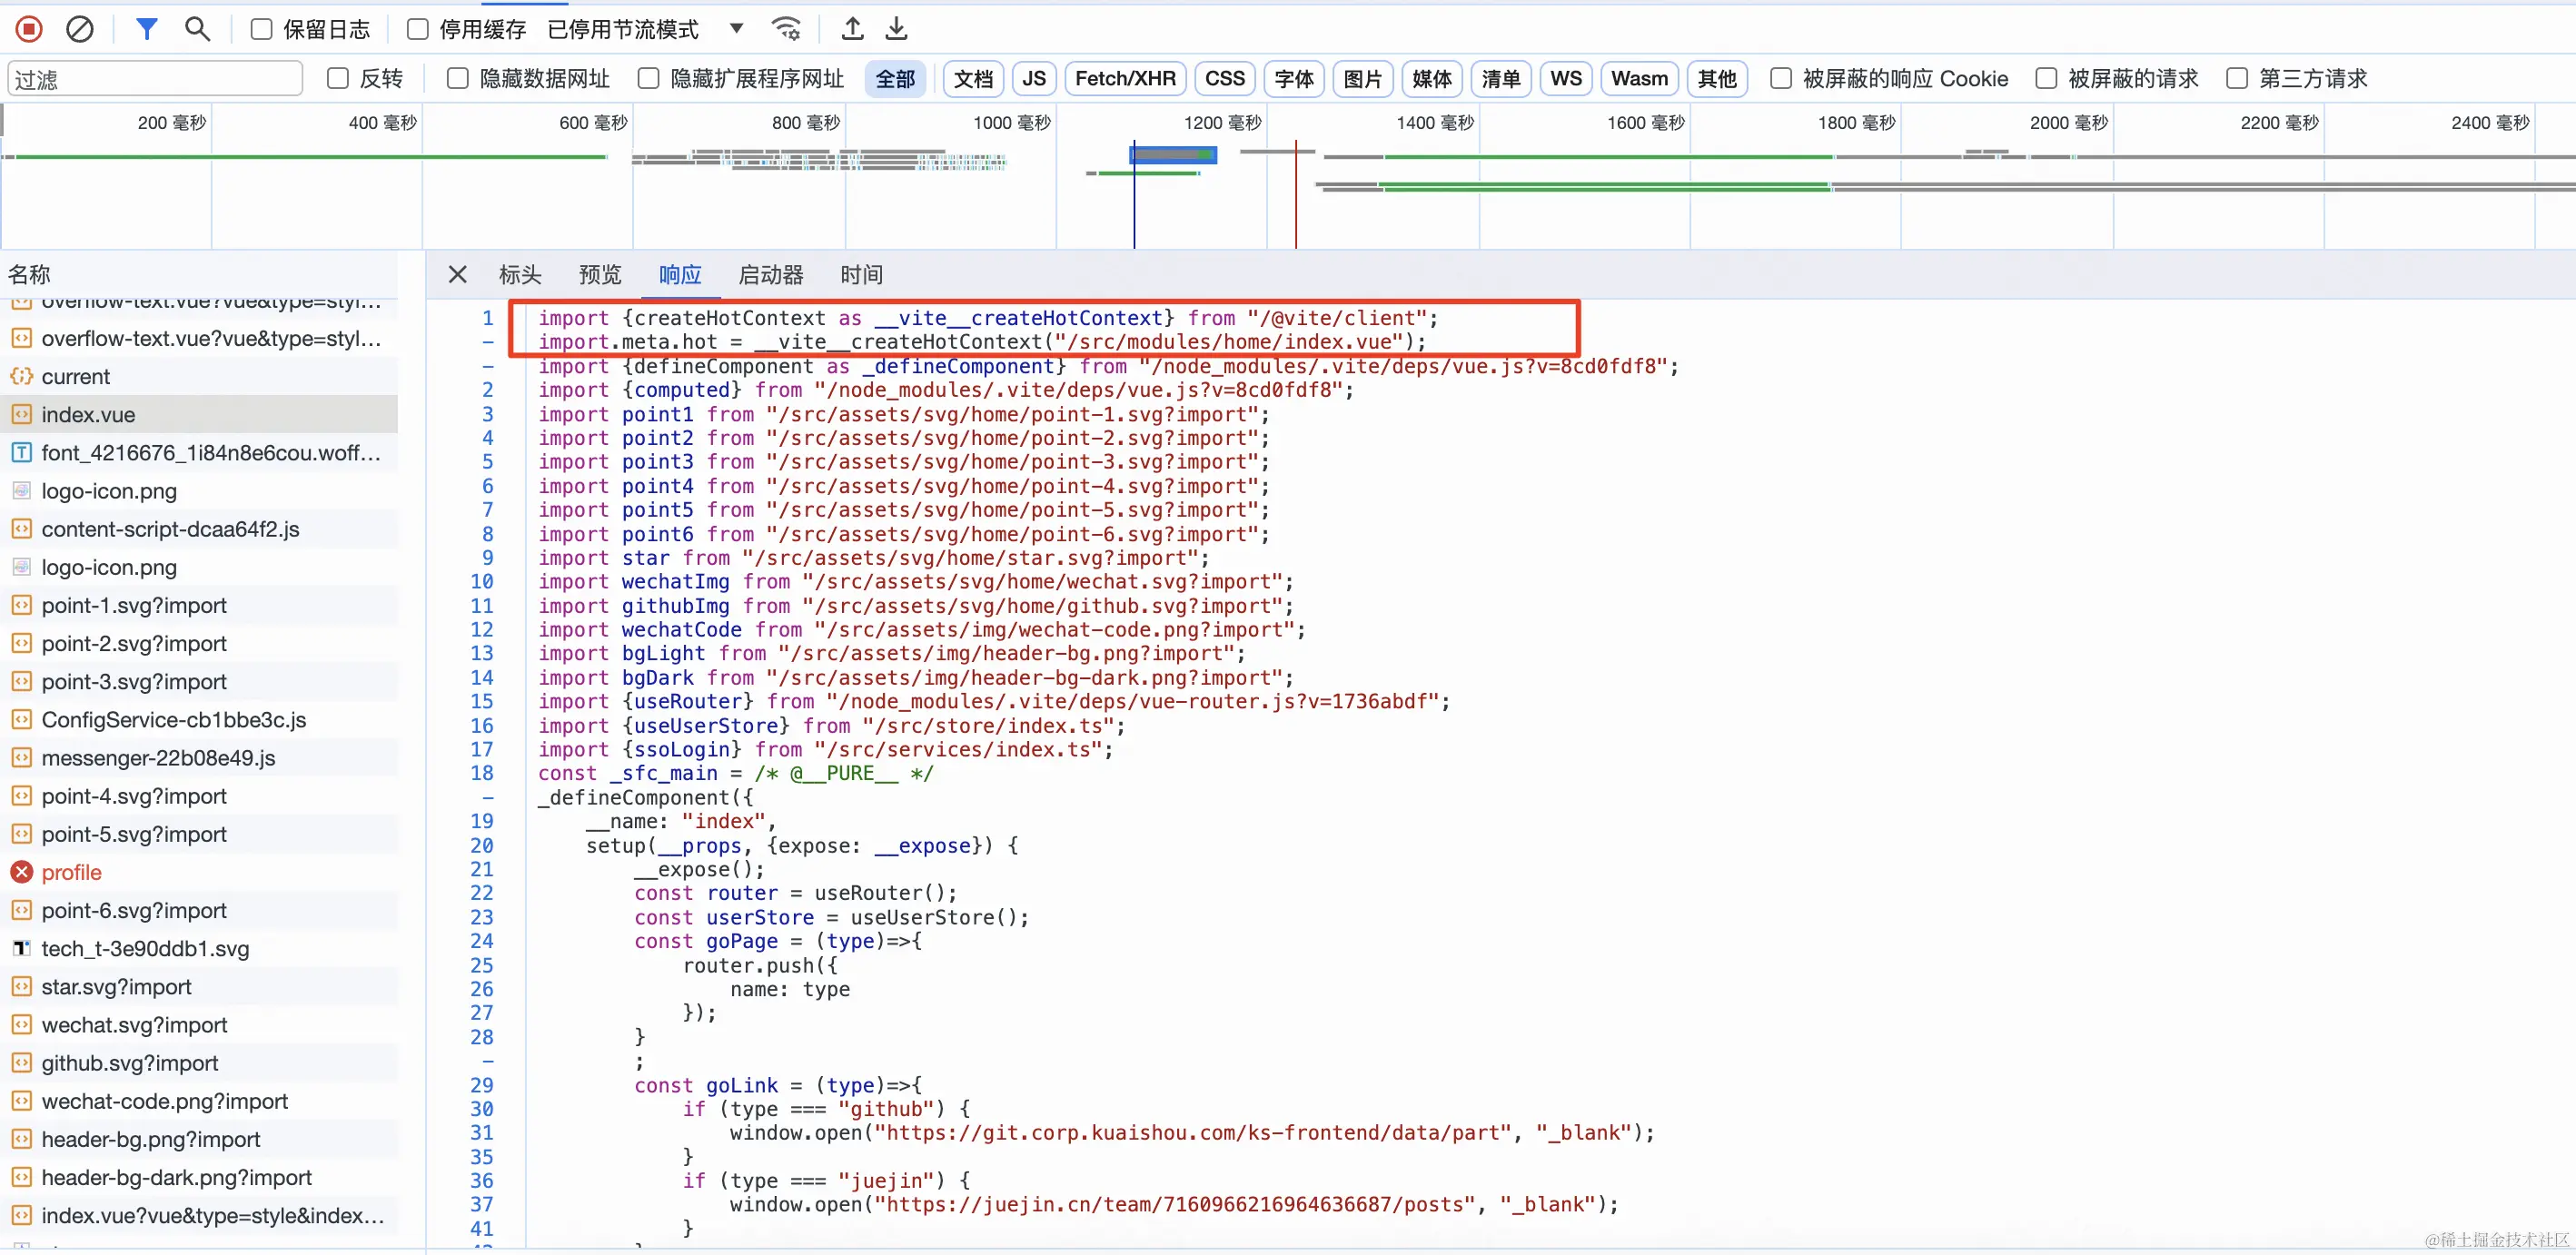Check the 停用缓存 checkbox
The width and height of the screenshot is (2576, 1255).
coord(417,29)
